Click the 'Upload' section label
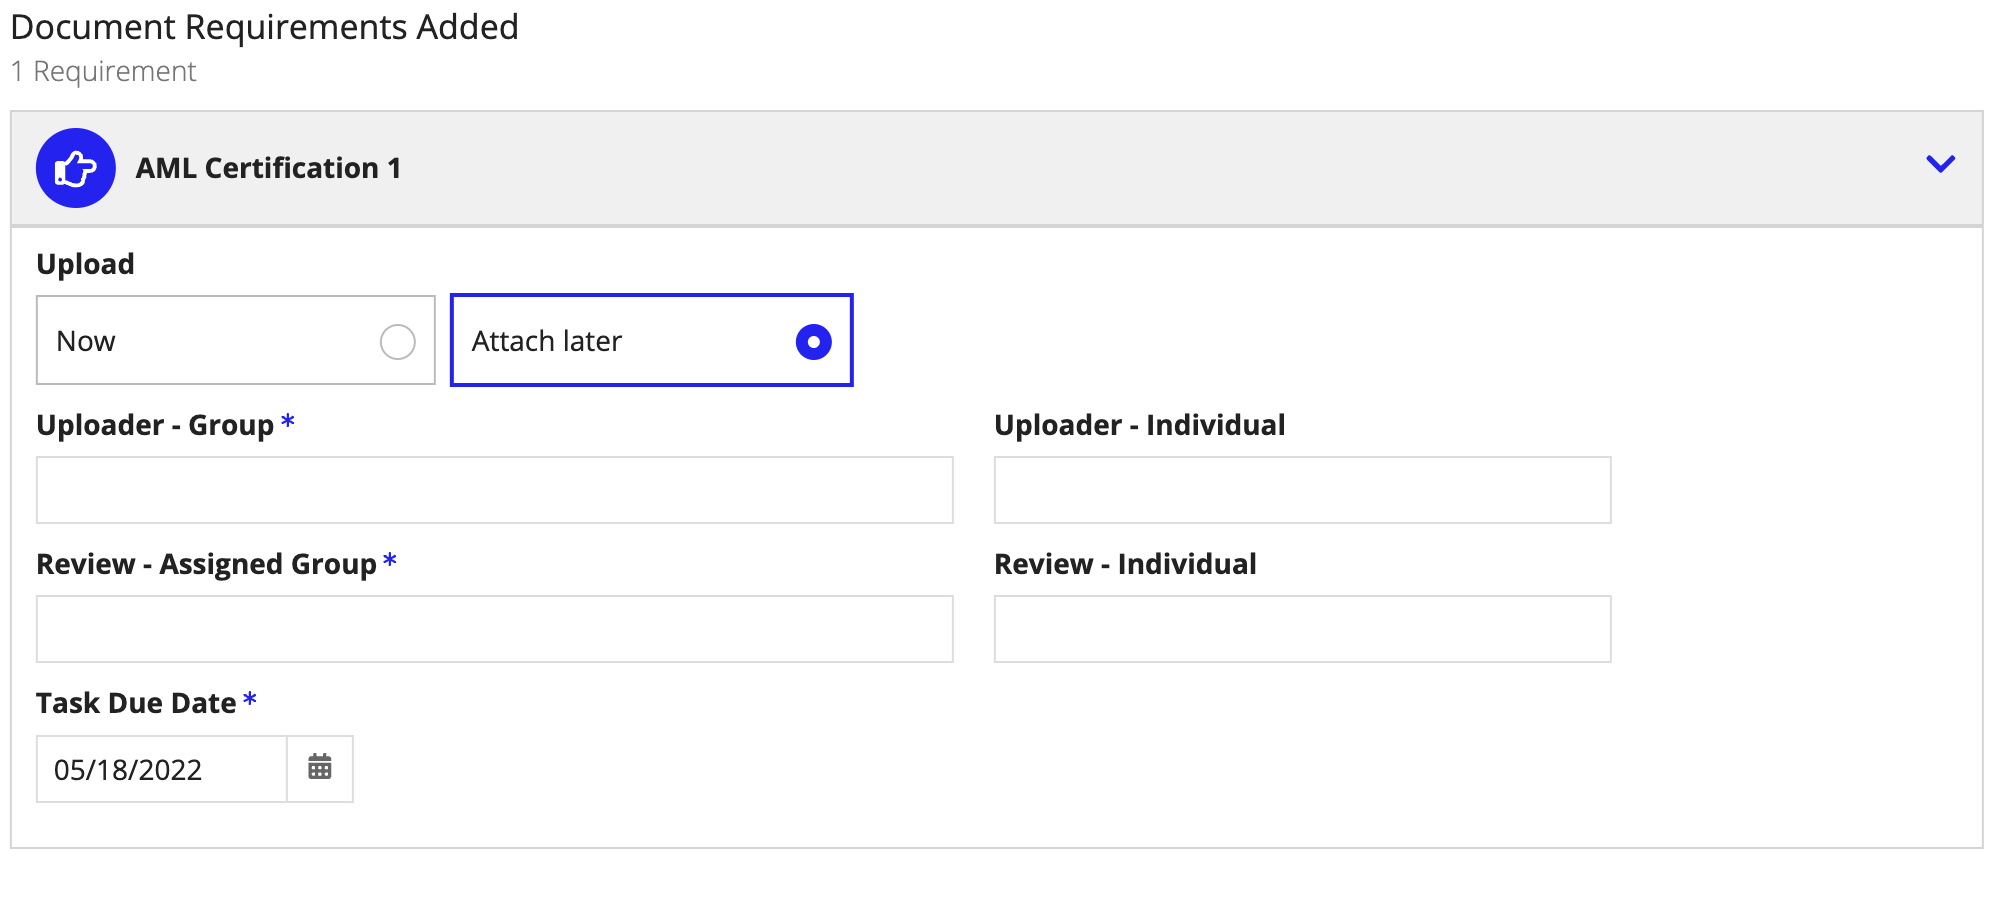 [x=85, y=264]
